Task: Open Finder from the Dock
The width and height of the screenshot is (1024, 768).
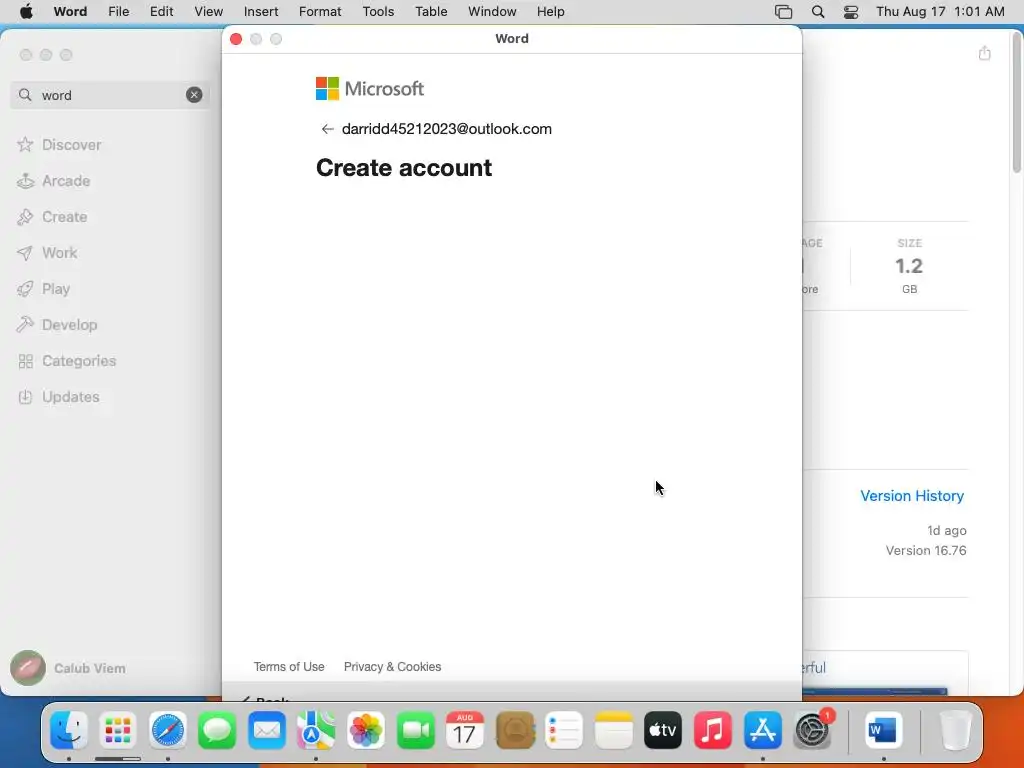Action: [69, 730]
